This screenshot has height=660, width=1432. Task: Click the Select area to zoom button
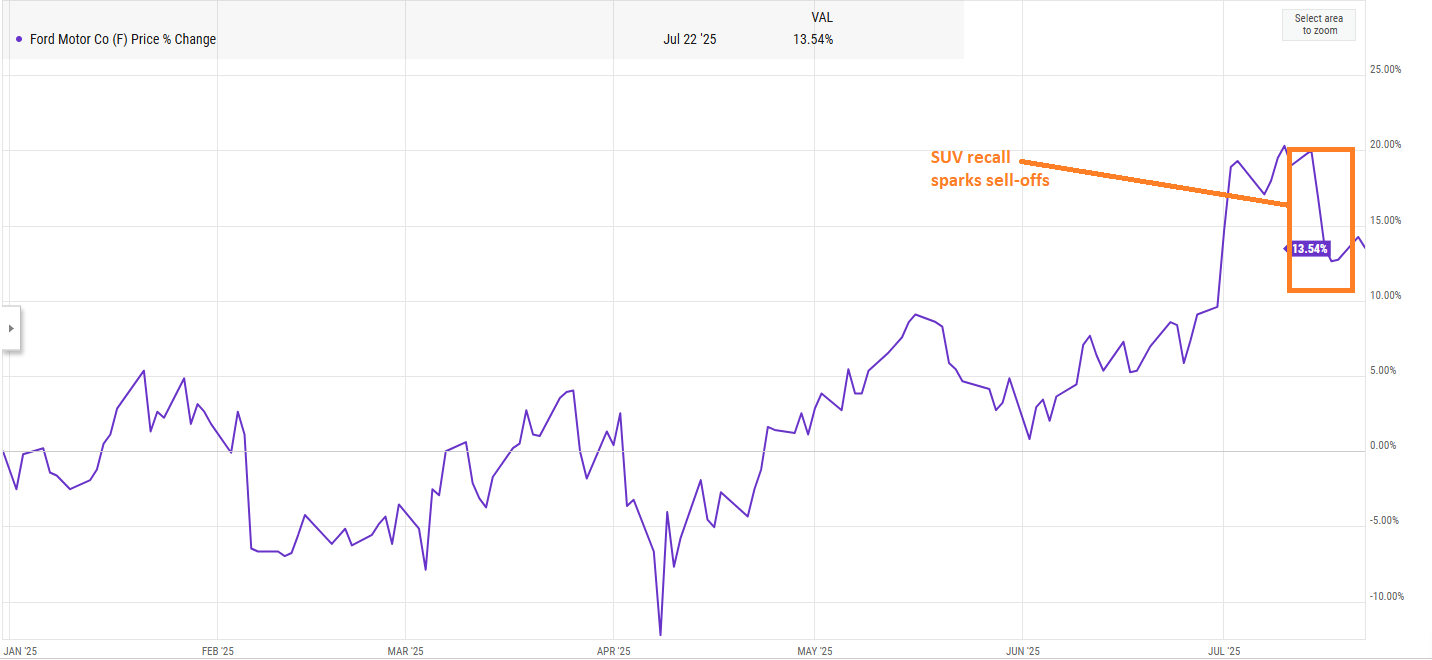[1318, 25]
